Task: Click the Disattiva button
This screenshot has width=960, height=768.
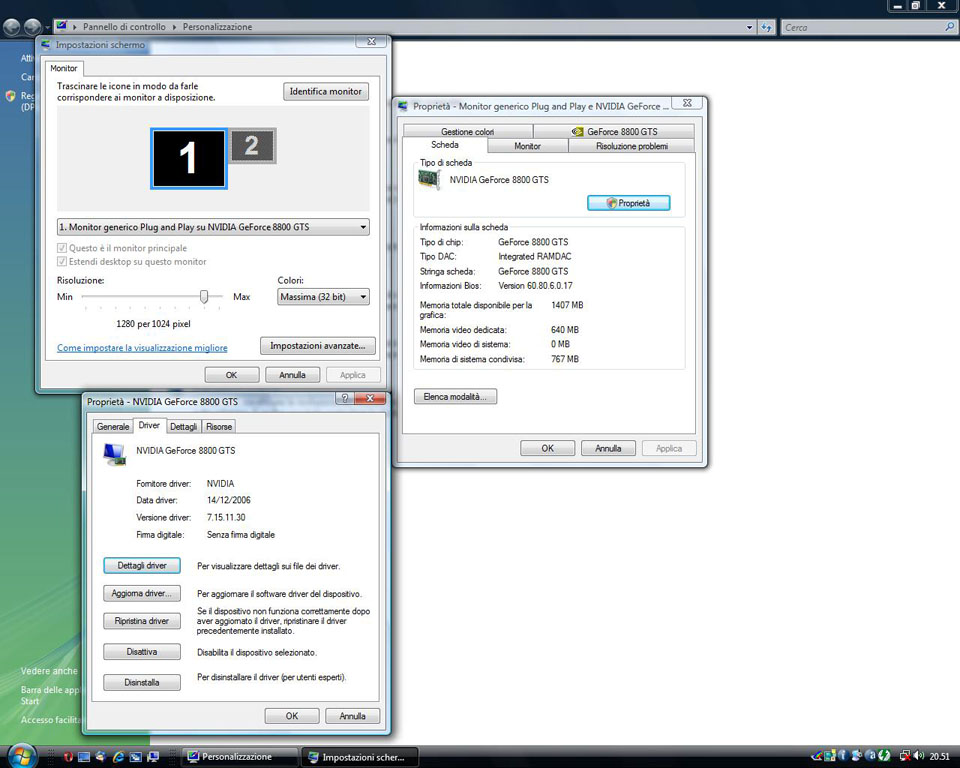Action: pos(142,652)
